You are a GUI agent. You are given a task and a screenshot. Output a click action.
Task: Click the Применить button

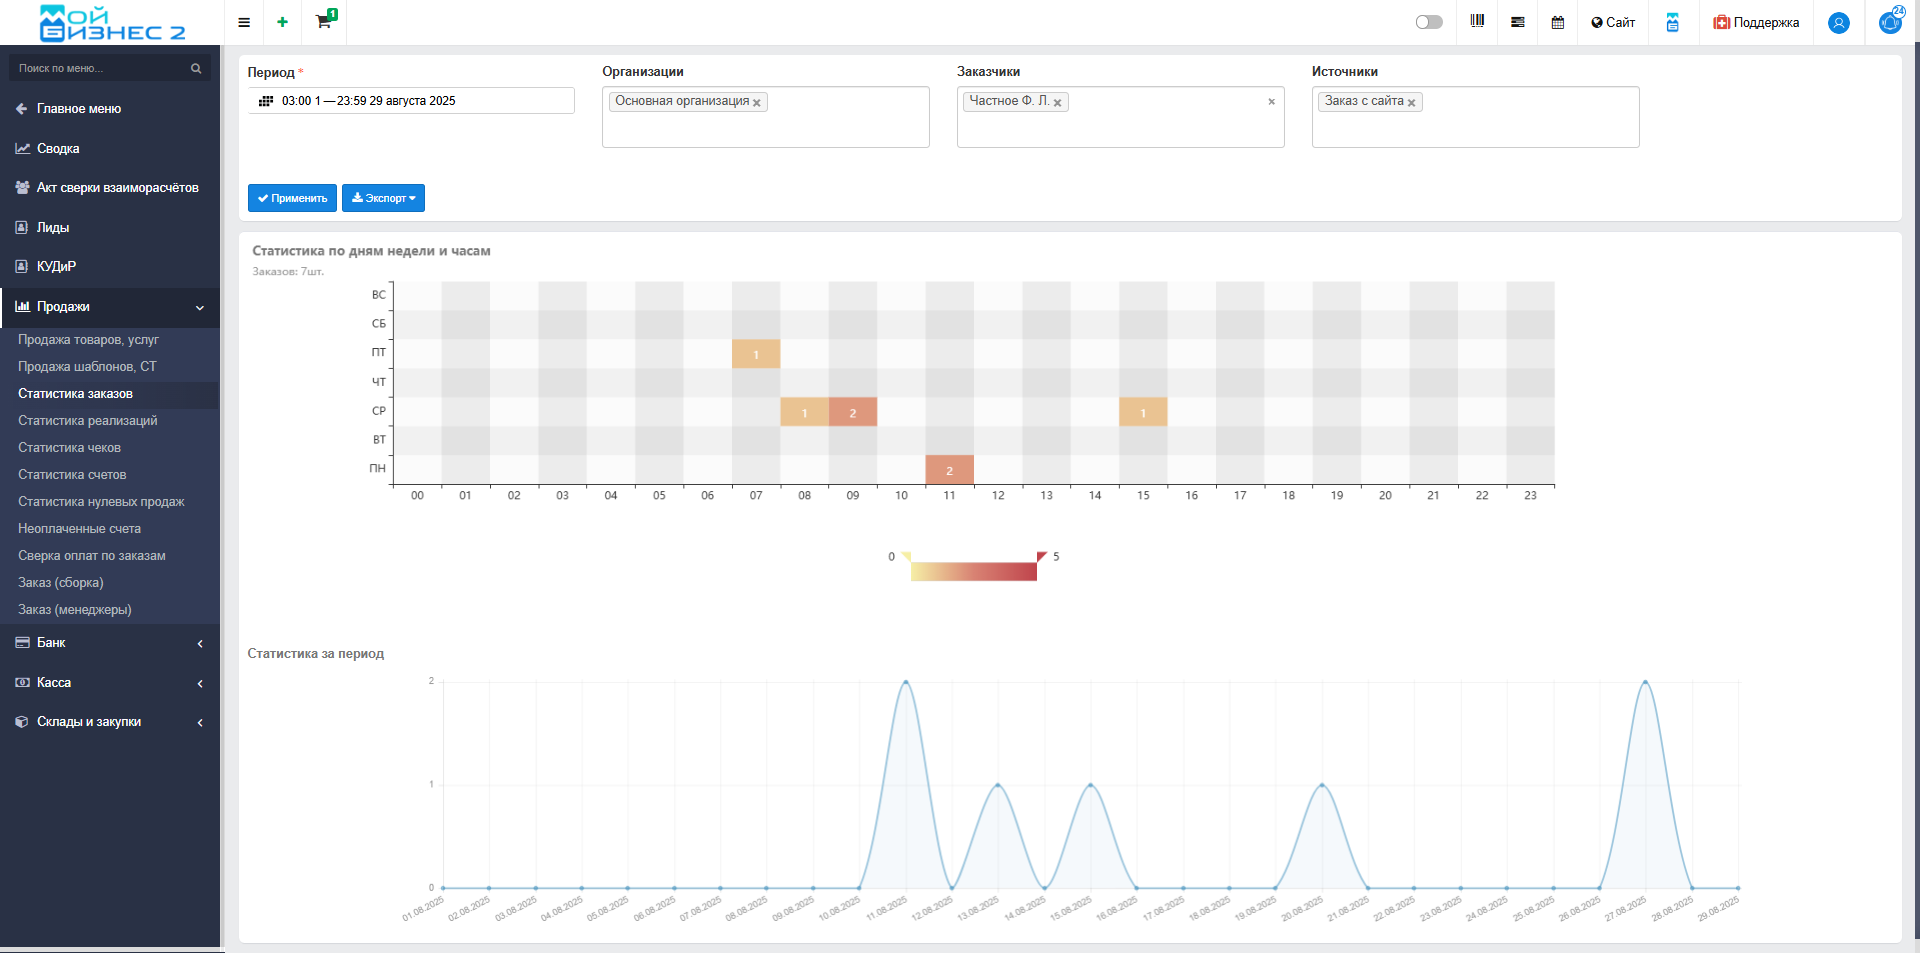(x=292, y=198)
